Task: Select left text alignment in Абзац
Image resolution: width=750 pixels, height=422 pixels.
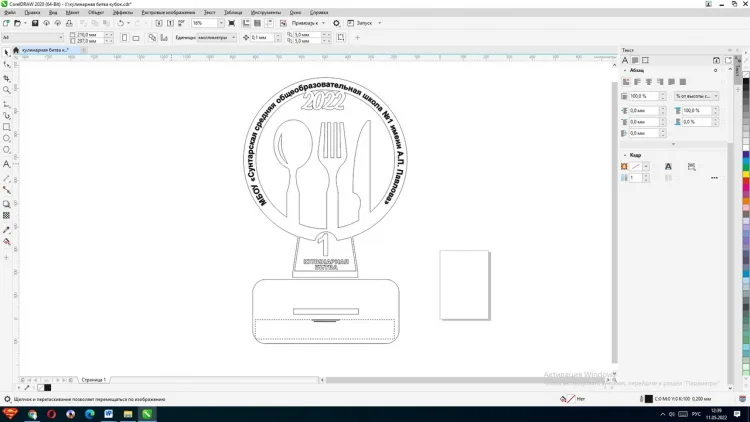Action: tap(637, 82)
